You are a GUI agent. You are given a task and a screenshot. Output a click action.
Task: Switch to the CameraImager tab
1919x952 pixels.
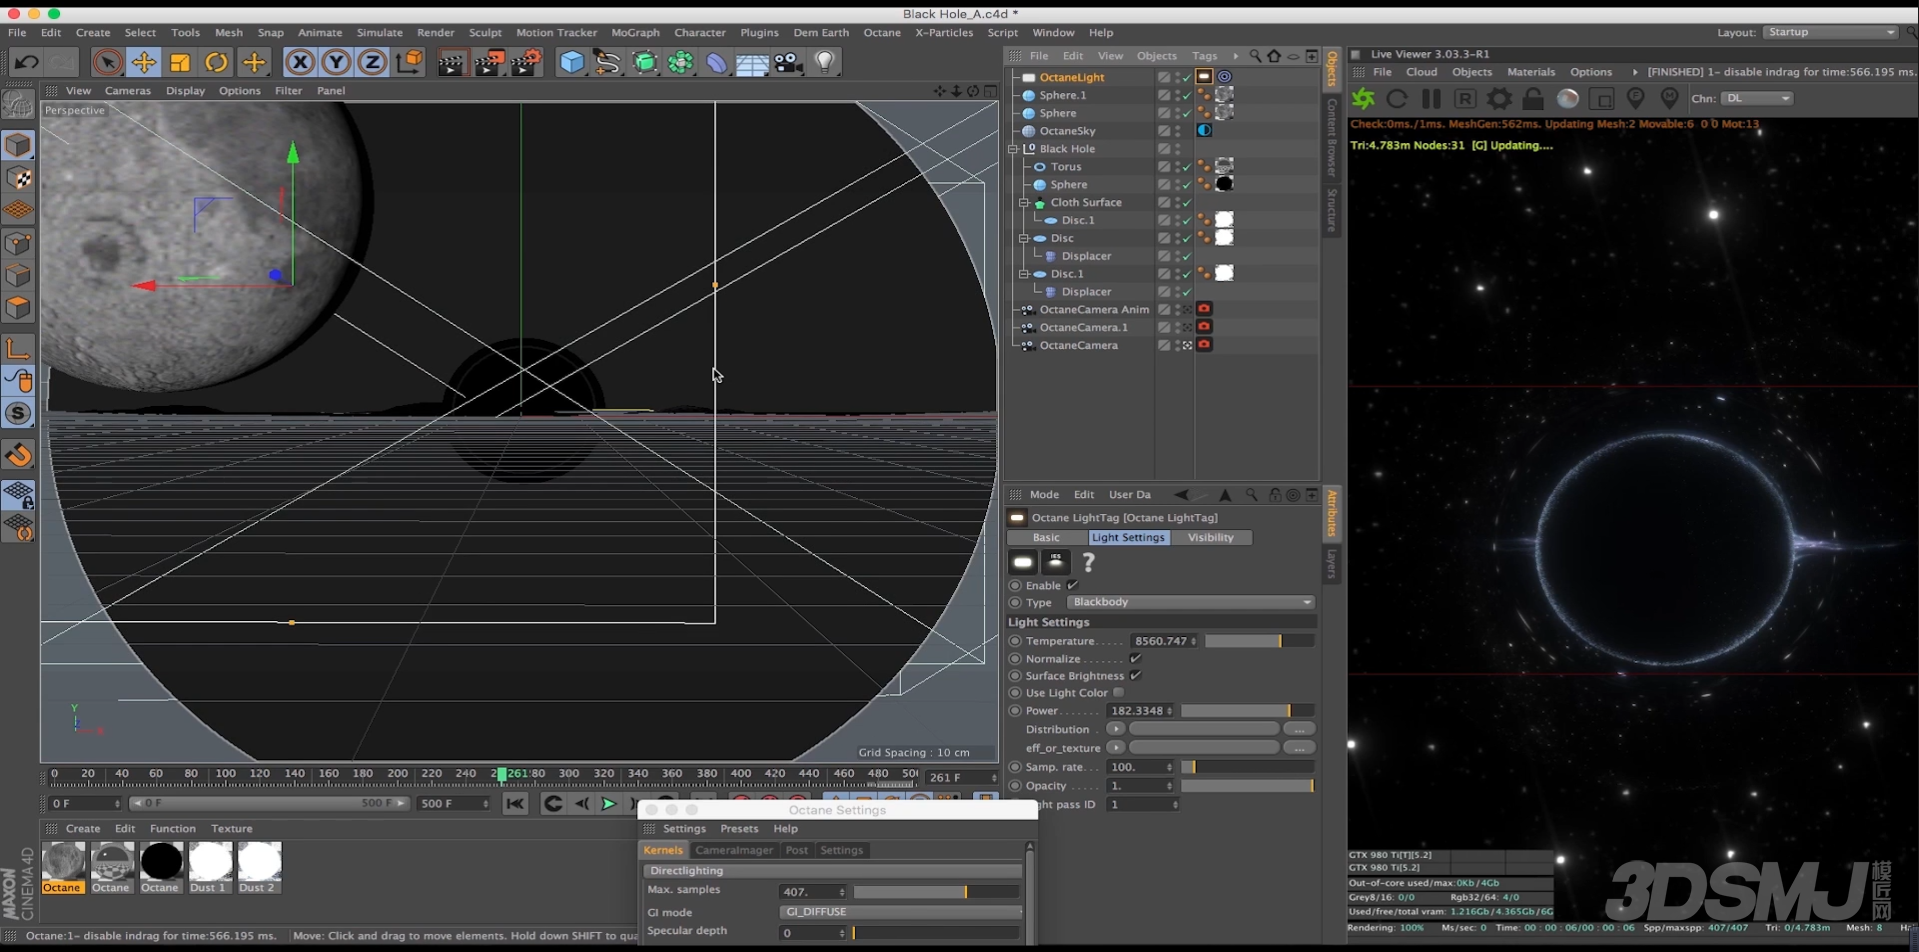tap(734, 850)
